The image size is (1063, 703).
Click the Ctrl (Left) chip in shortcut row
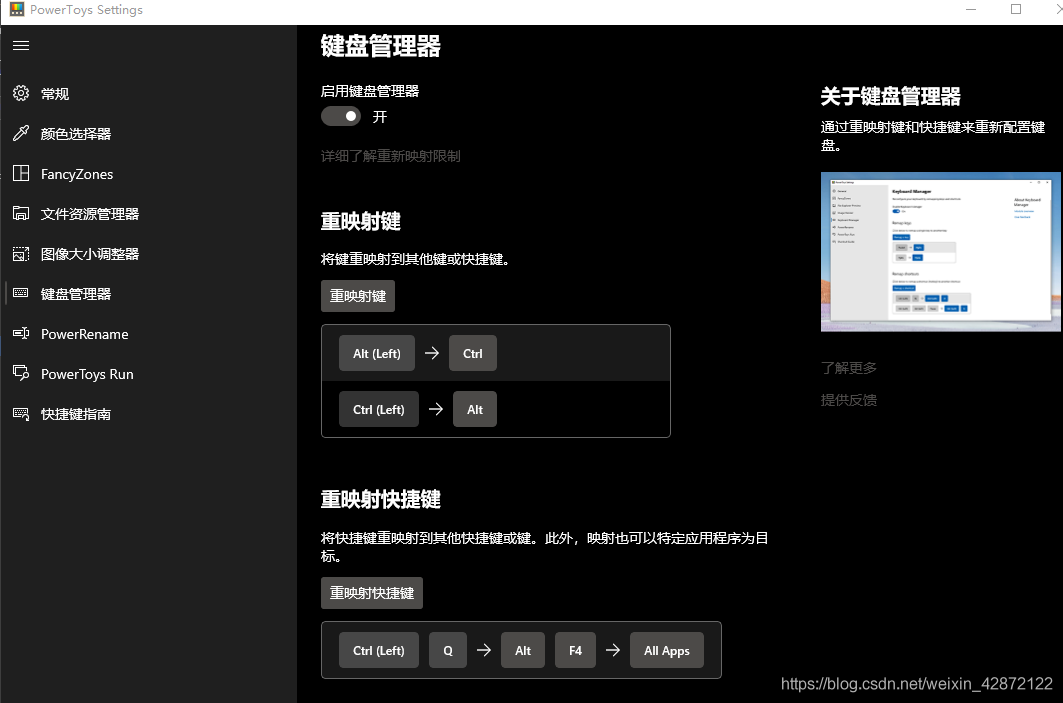[x=379, y=650]
